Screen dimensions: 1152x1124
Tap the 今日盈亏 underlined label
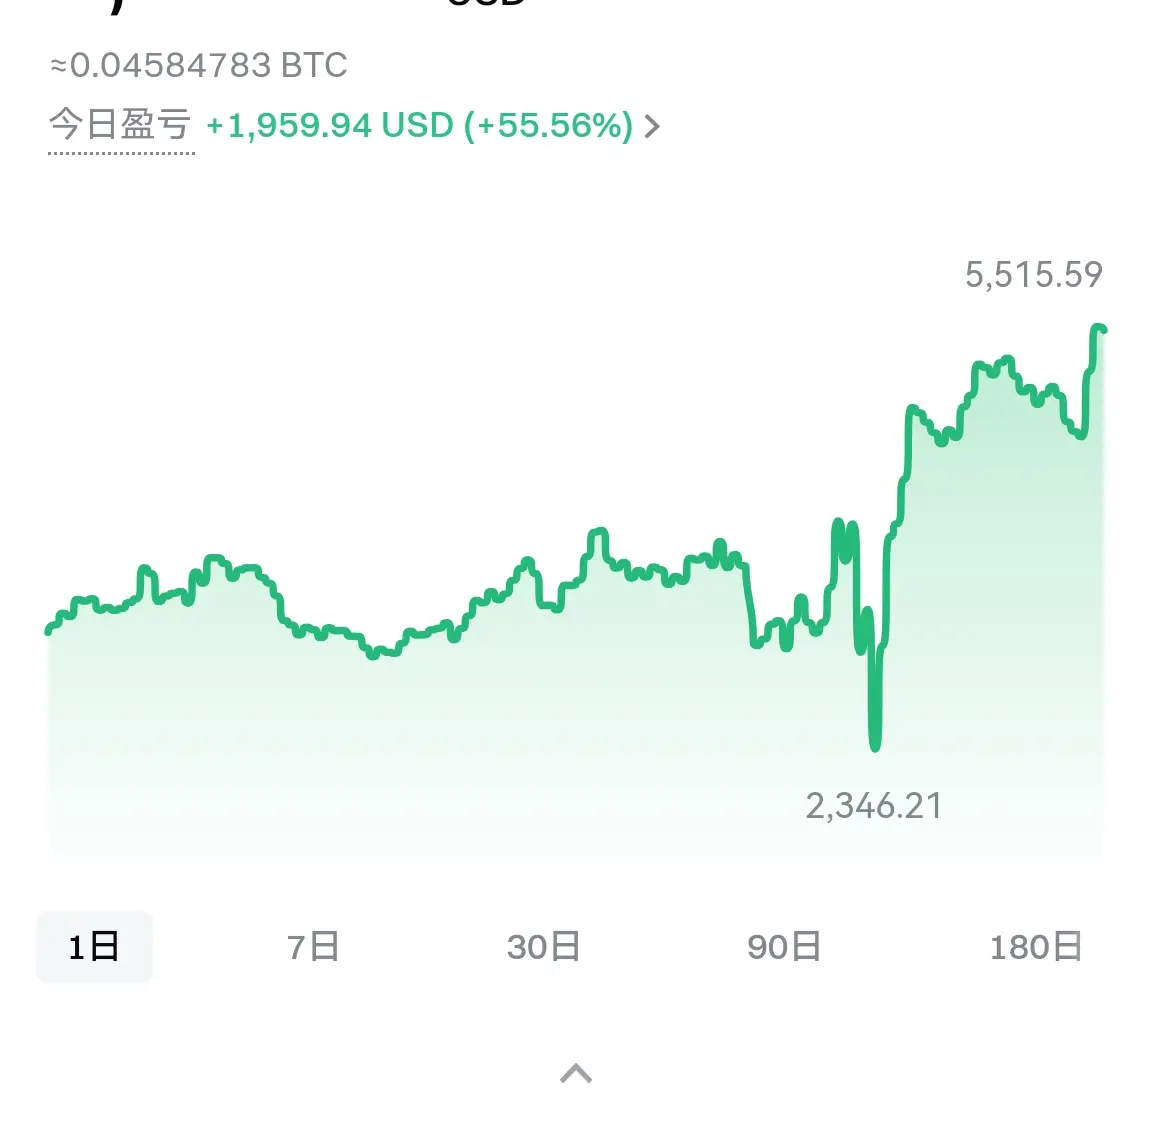(x=120, y=125)
